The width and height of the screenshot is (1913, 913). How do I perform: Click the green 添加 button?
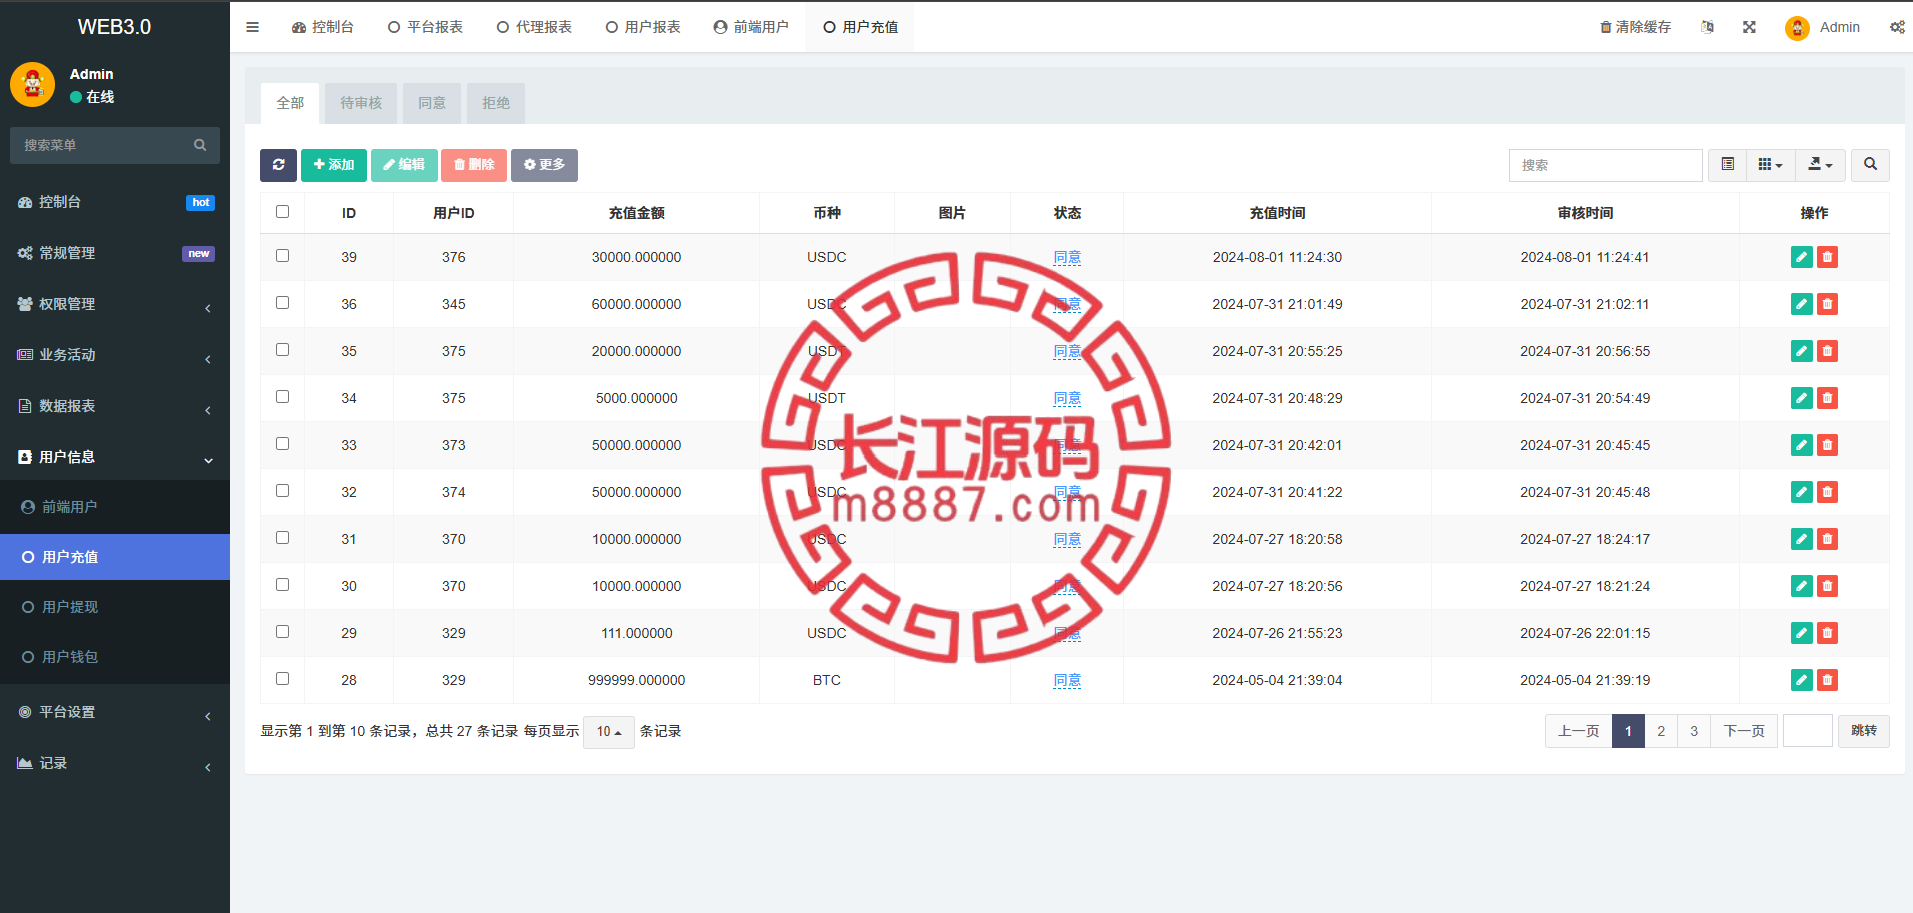coord(334,165)
